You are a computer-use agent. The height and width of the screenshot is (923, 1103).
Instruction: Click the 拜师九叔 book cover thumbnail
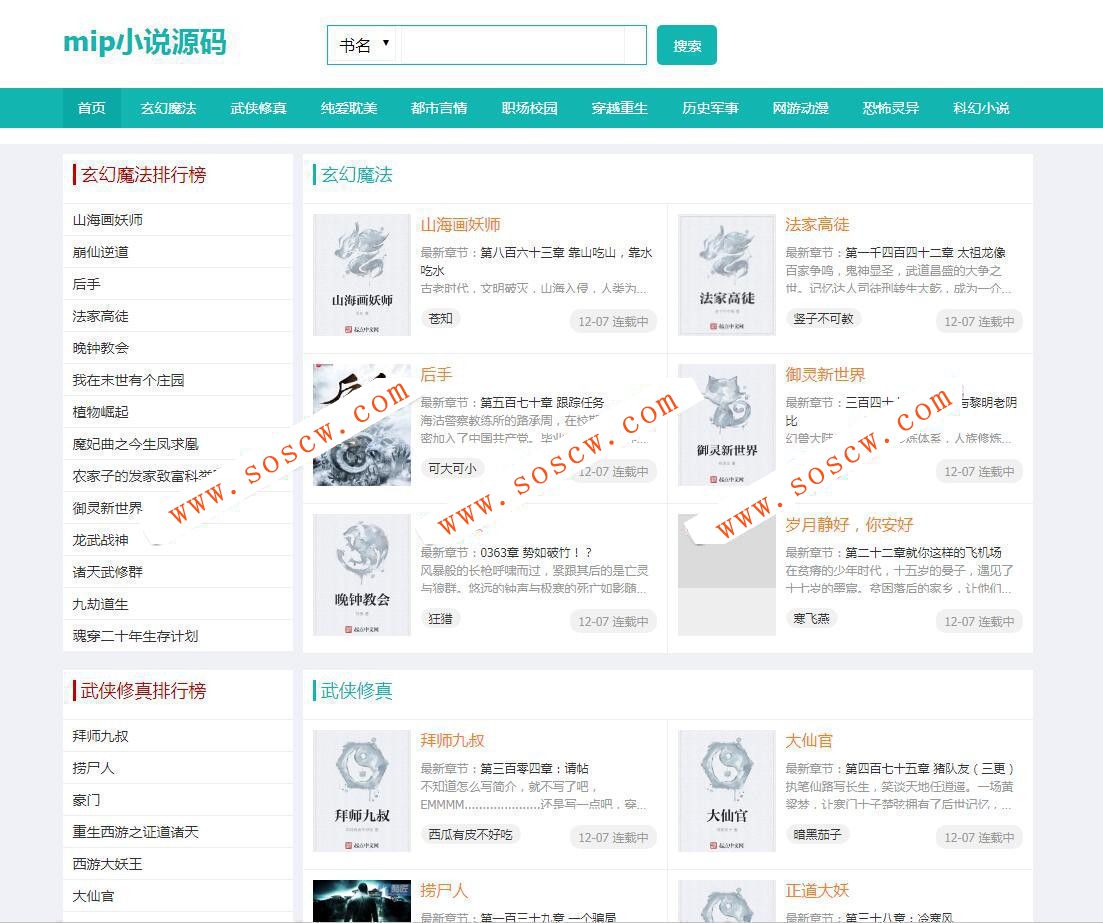[x=362, y=791]
